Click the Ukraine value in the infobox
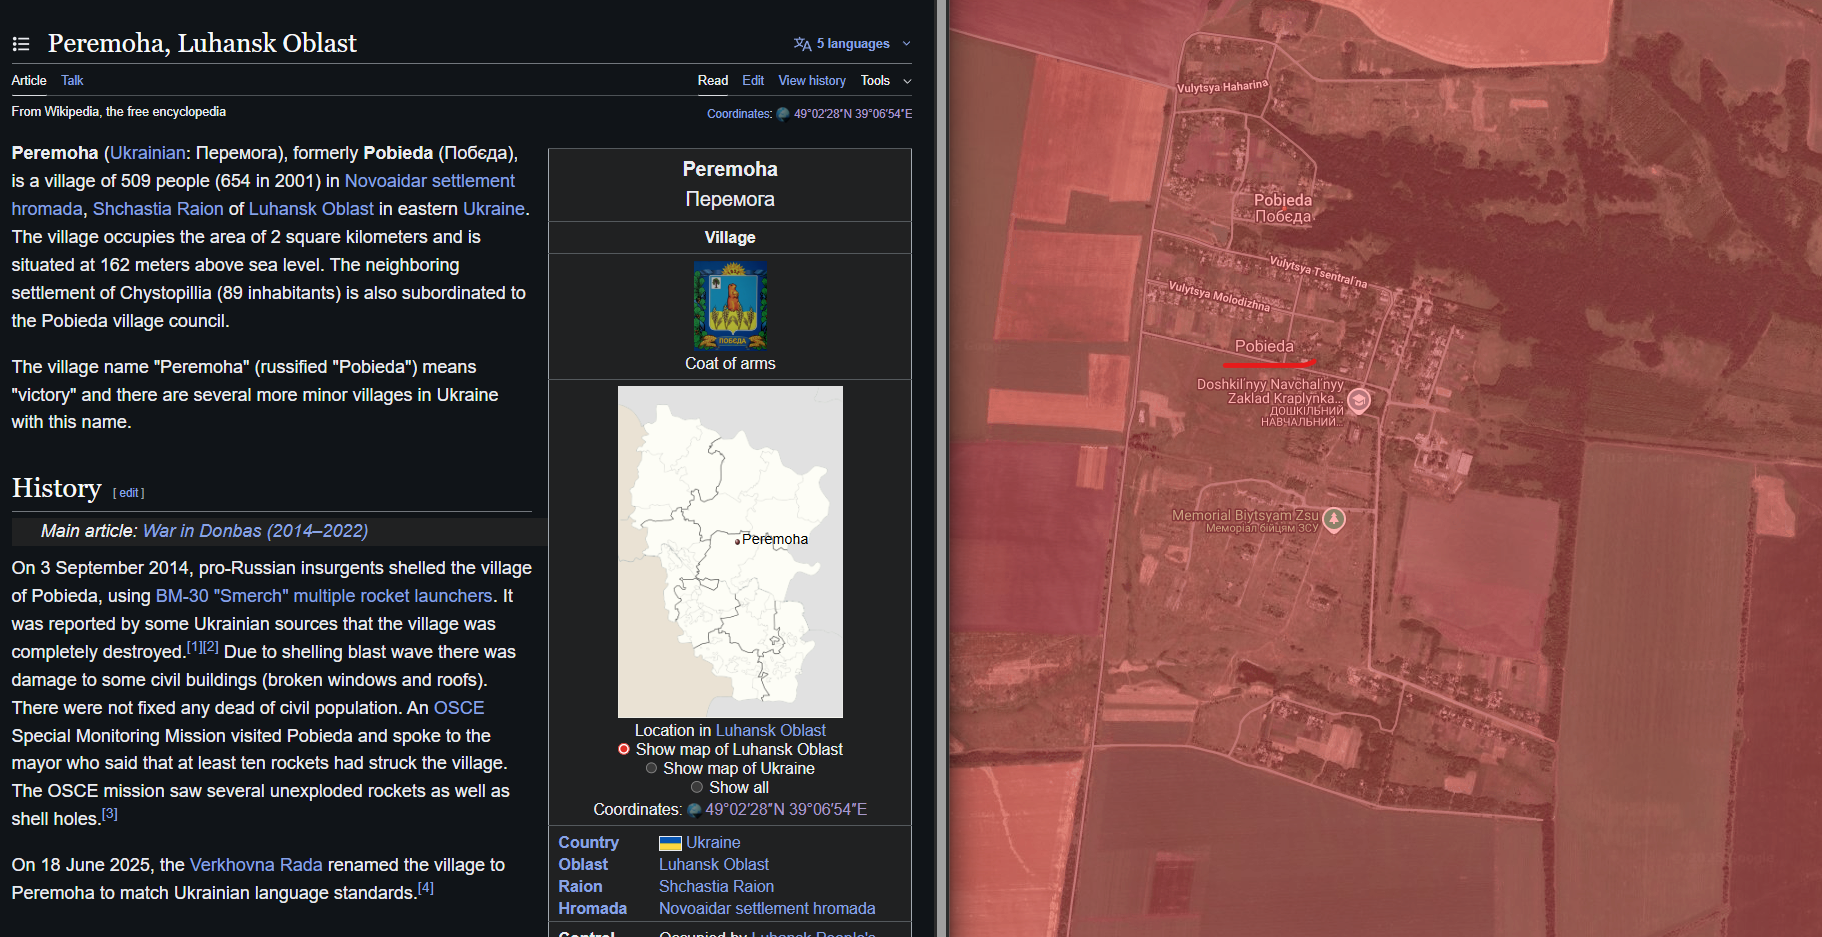This screenshot has height=937, width=1822. 713,843
